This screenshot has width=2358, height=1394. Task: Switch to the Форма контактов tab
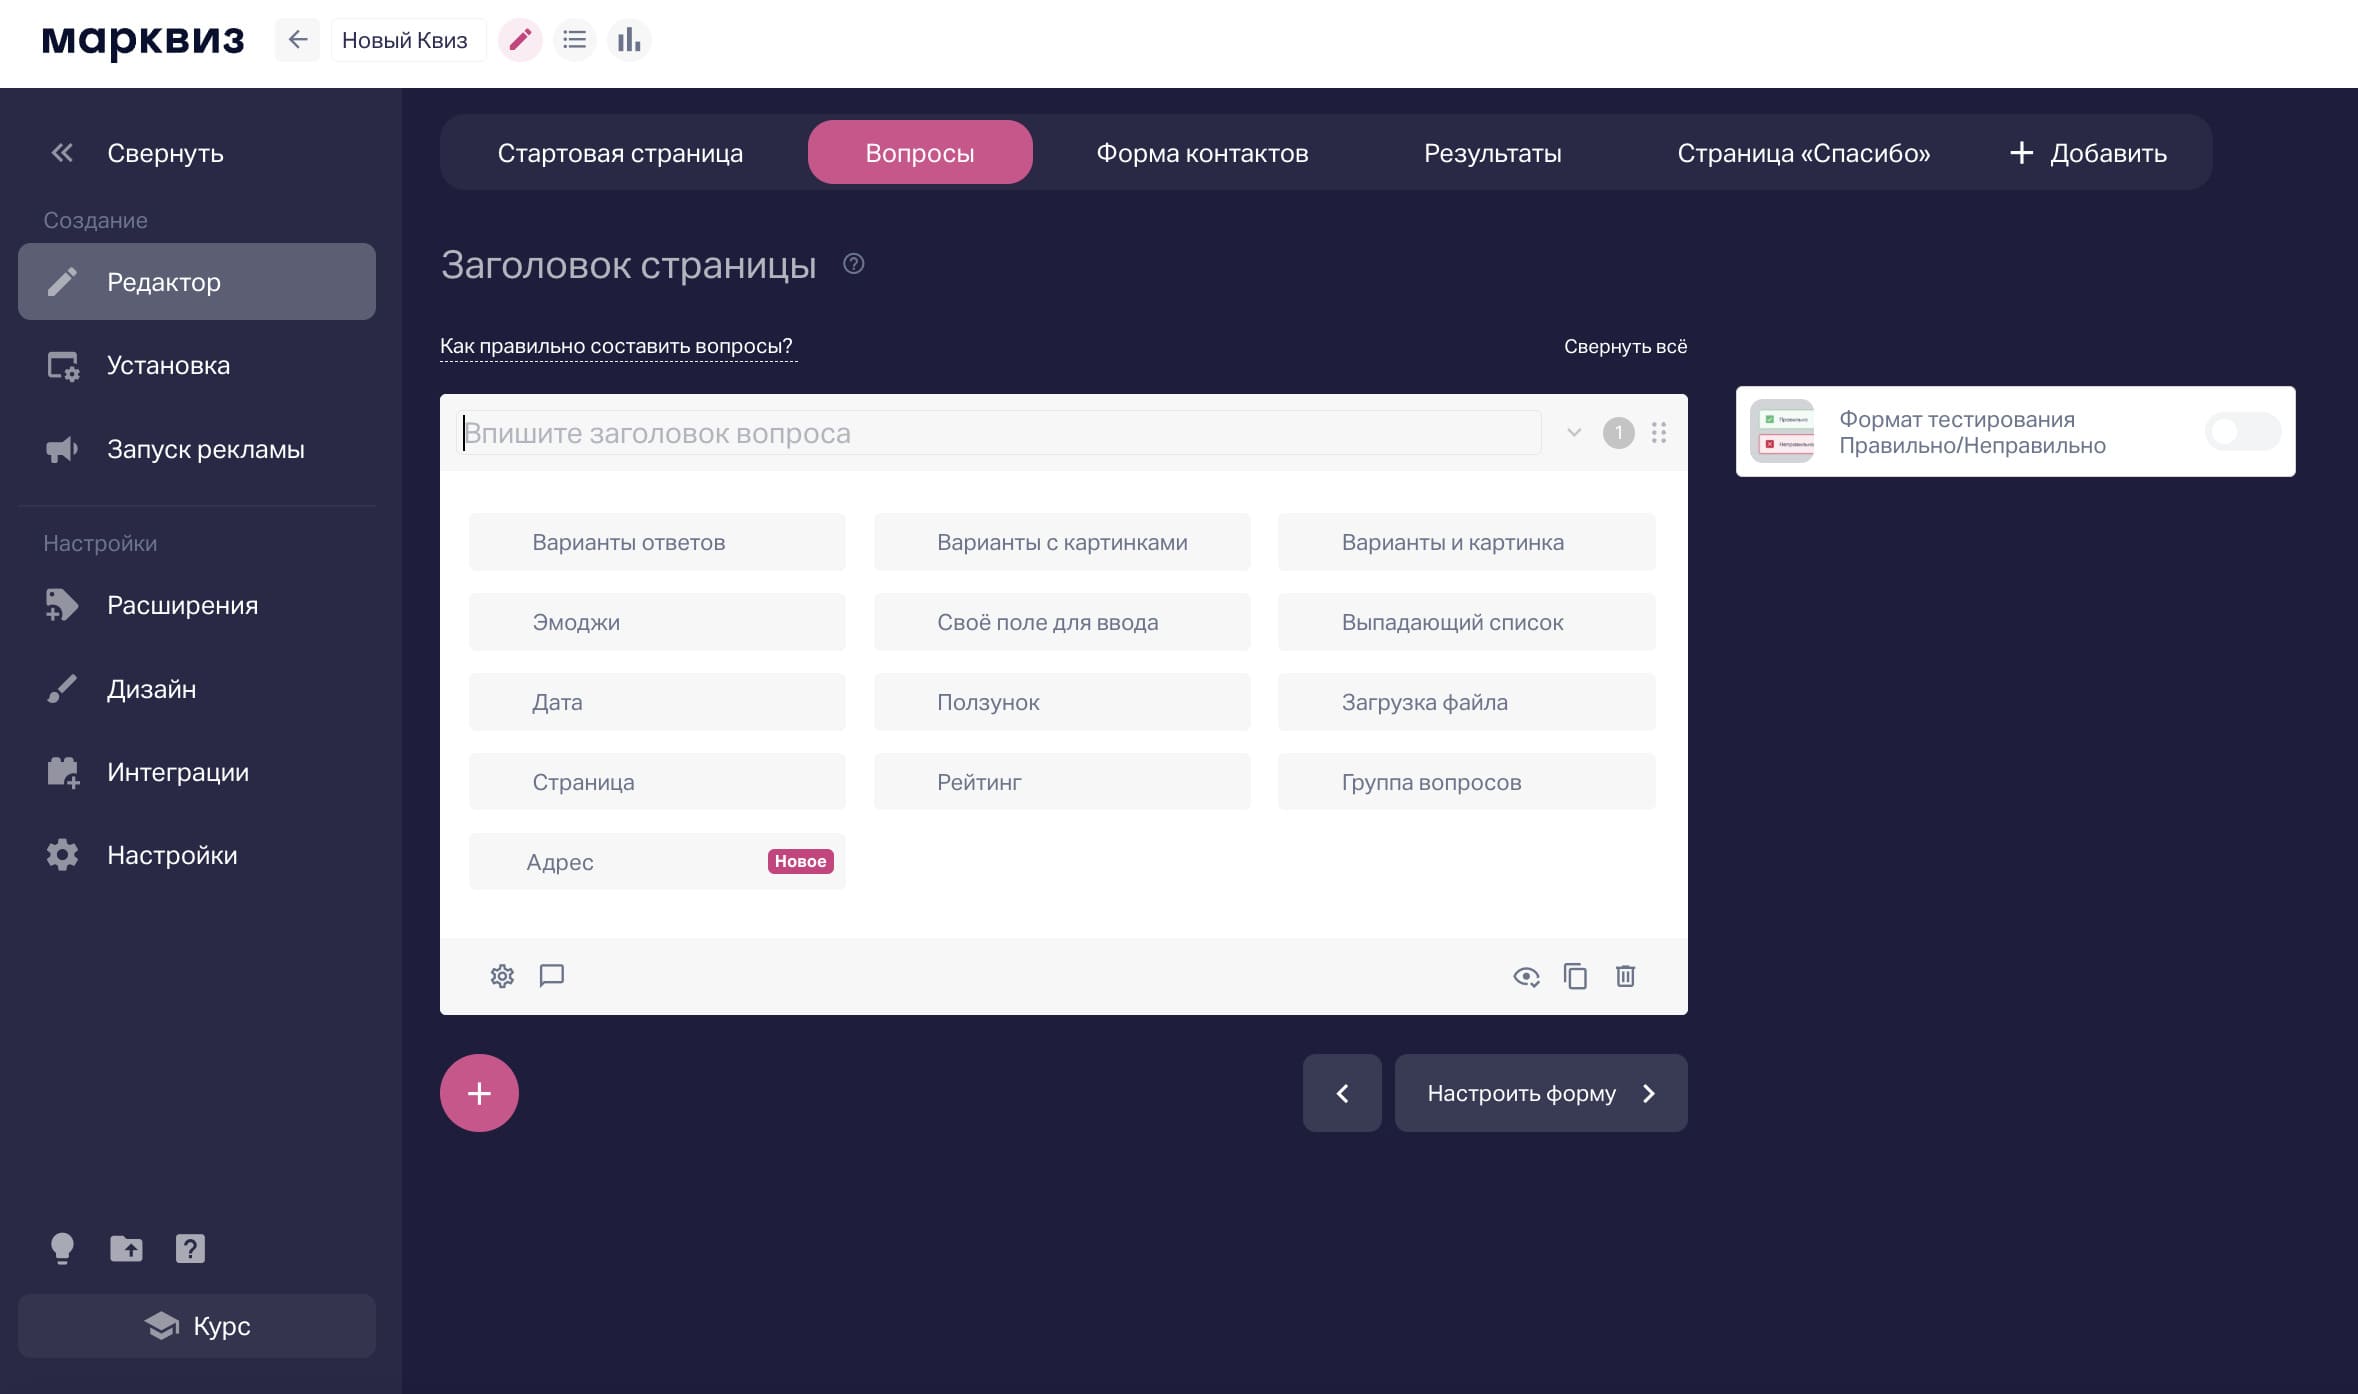click(1202, 152)
